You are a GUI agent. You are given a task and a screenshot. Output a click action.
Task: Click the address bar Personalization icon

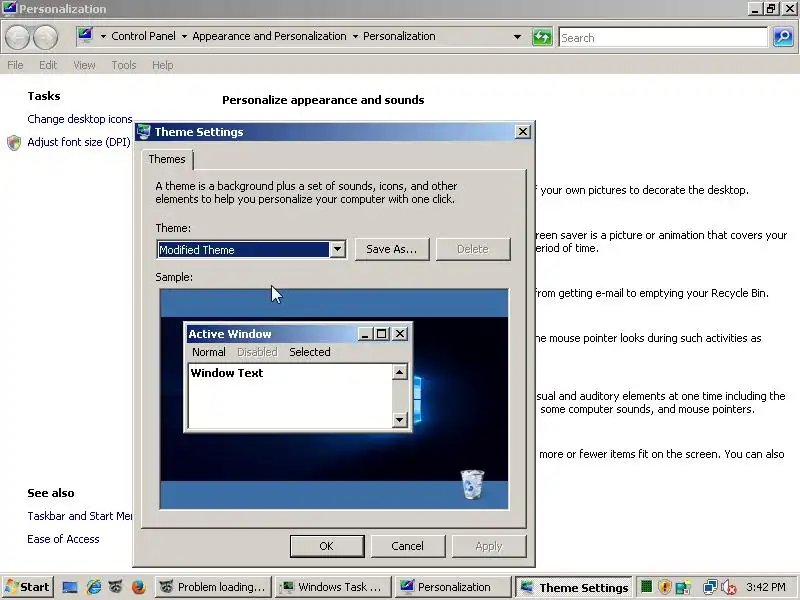[85, 35]
